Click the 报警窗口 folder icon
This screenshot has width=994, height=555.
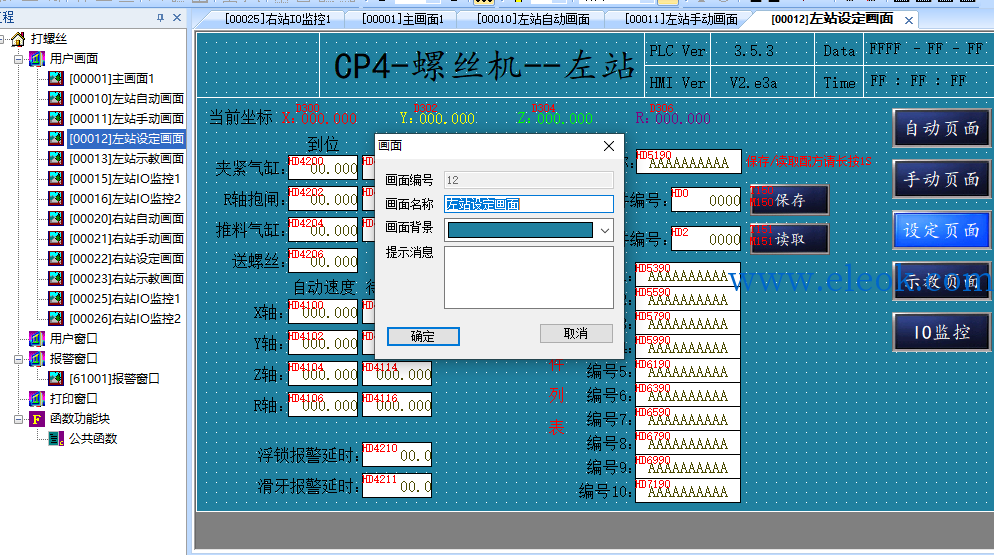[37, 359]
